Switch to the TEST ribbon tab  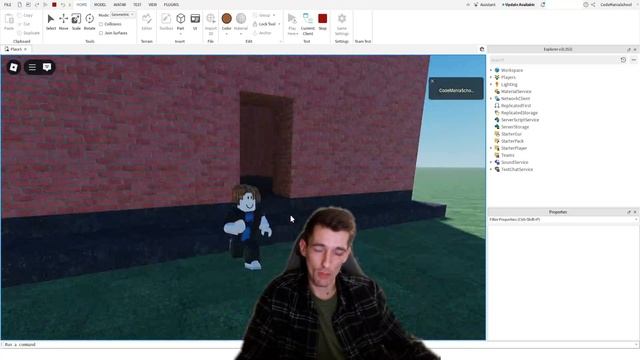tap(137, 4)
